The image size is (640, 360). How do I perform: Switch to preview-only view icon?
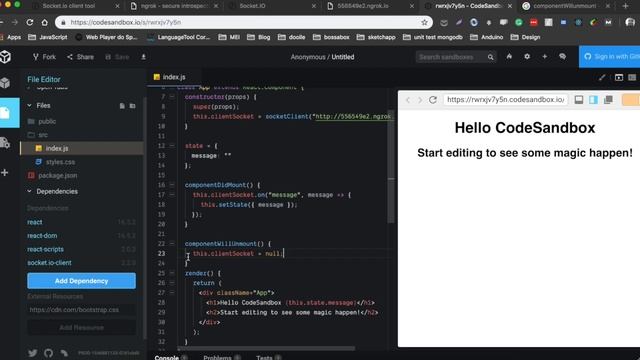pyautogui.click(x=632, y=78)
